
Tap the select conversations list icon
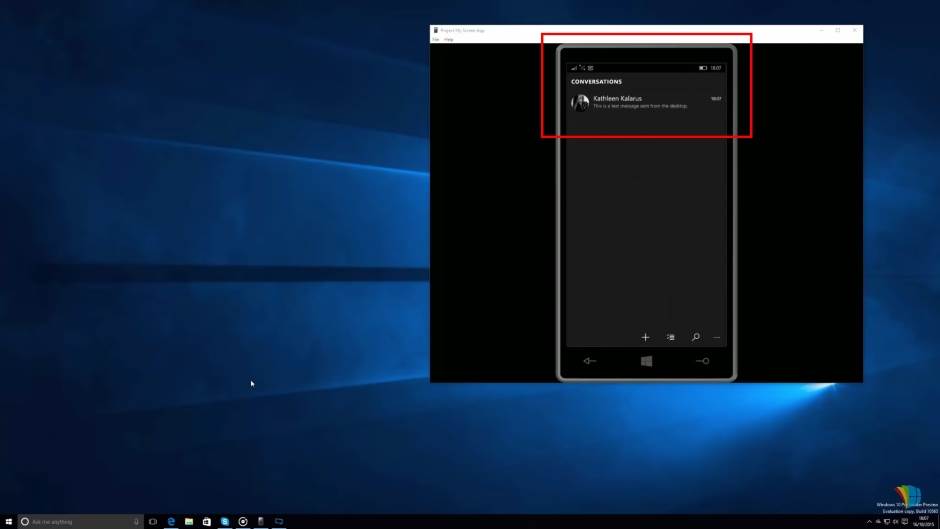click(671, 338)
